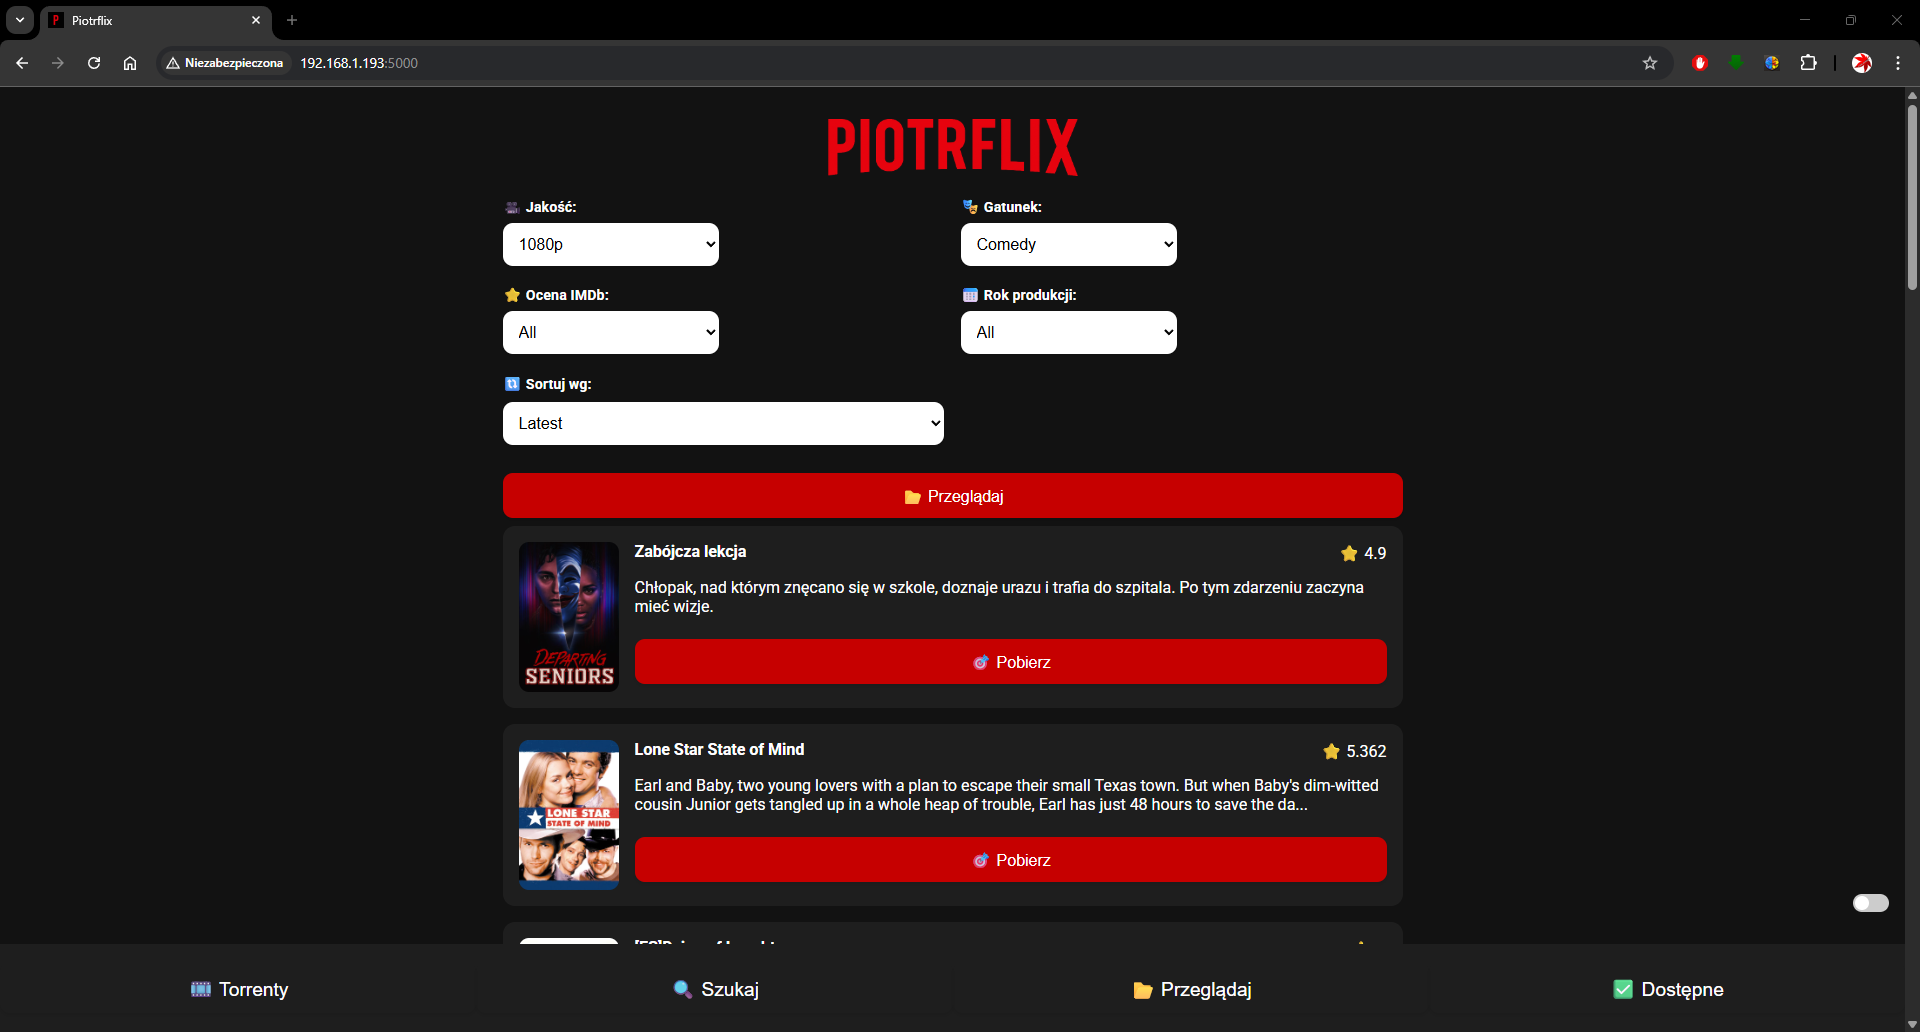The height and width of the screenshot is (1032, 1920).
Task: Click the address bar URL
Action: 359,63
